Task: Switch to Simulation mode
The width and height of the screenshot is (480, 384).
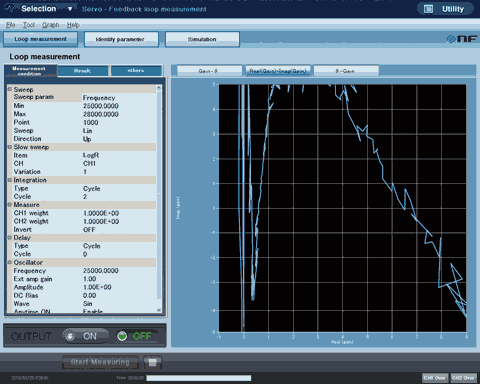Action: click(202, 39)
